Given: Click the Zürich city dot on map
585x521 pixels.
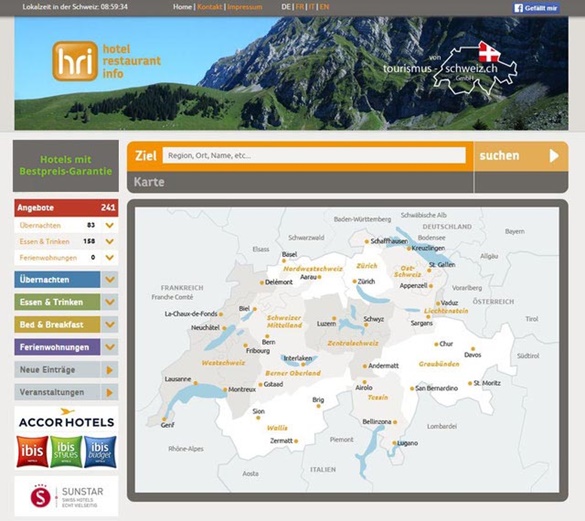Looking at the screenshot, I should click(354, 281).
